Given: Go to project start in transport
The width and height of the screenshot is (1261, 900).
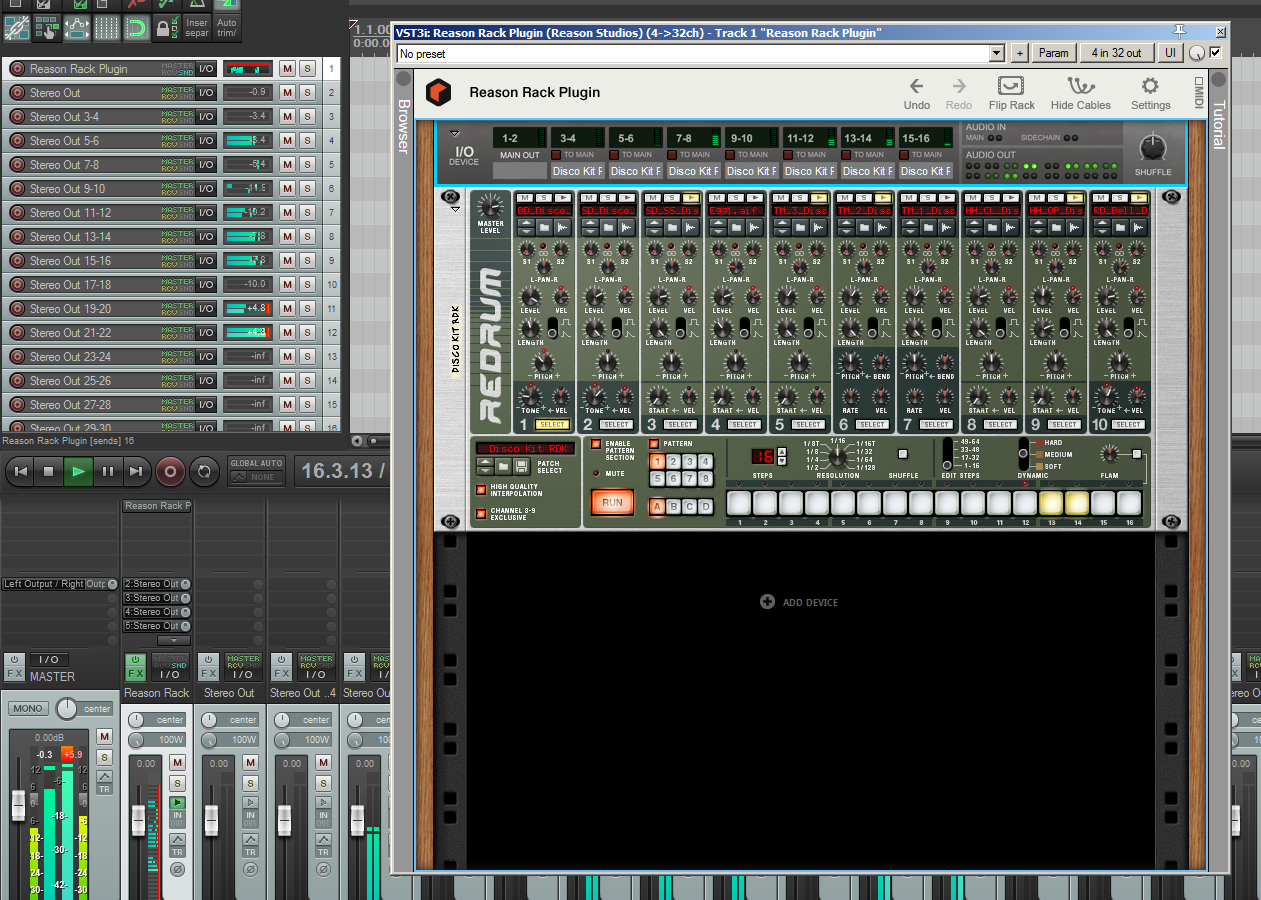Looking at the screenshot, I should tap(19, 470).
